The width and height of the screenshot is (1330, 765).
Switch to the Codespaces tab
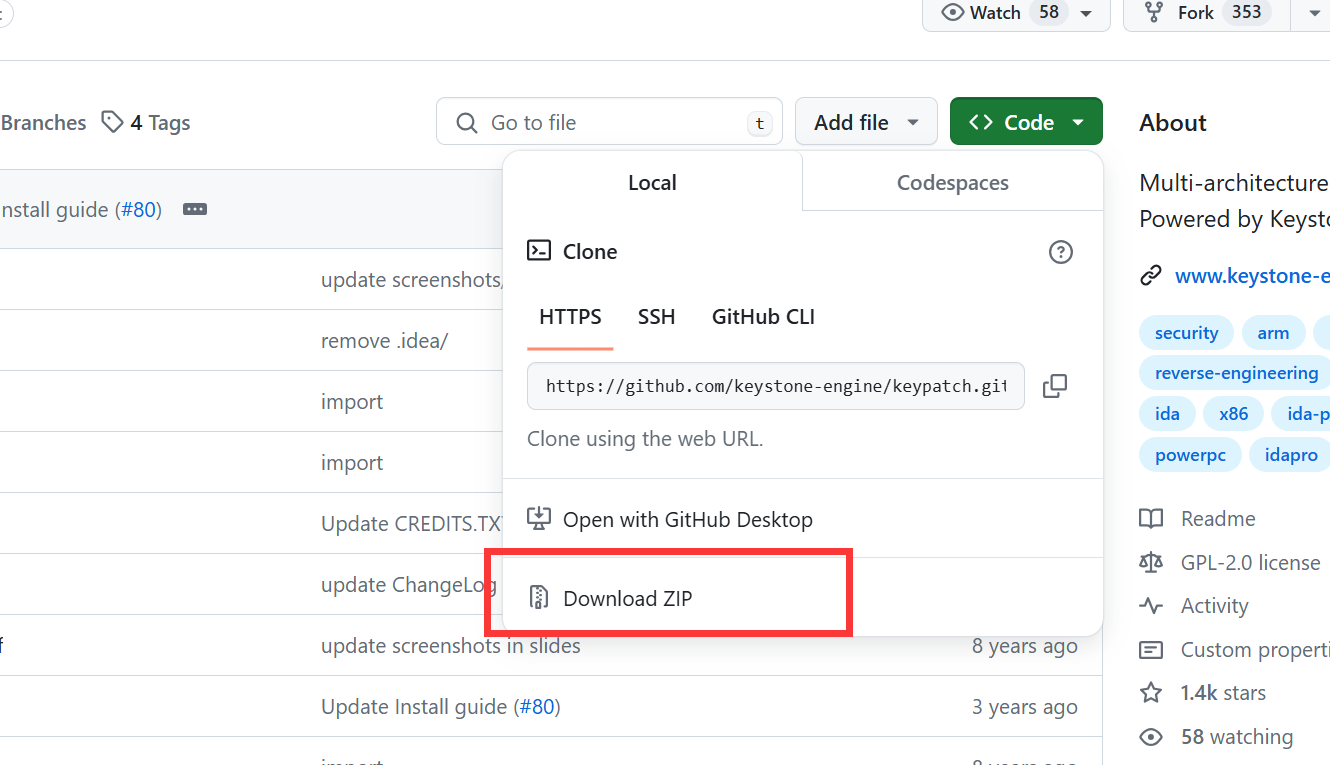[952, 182]
